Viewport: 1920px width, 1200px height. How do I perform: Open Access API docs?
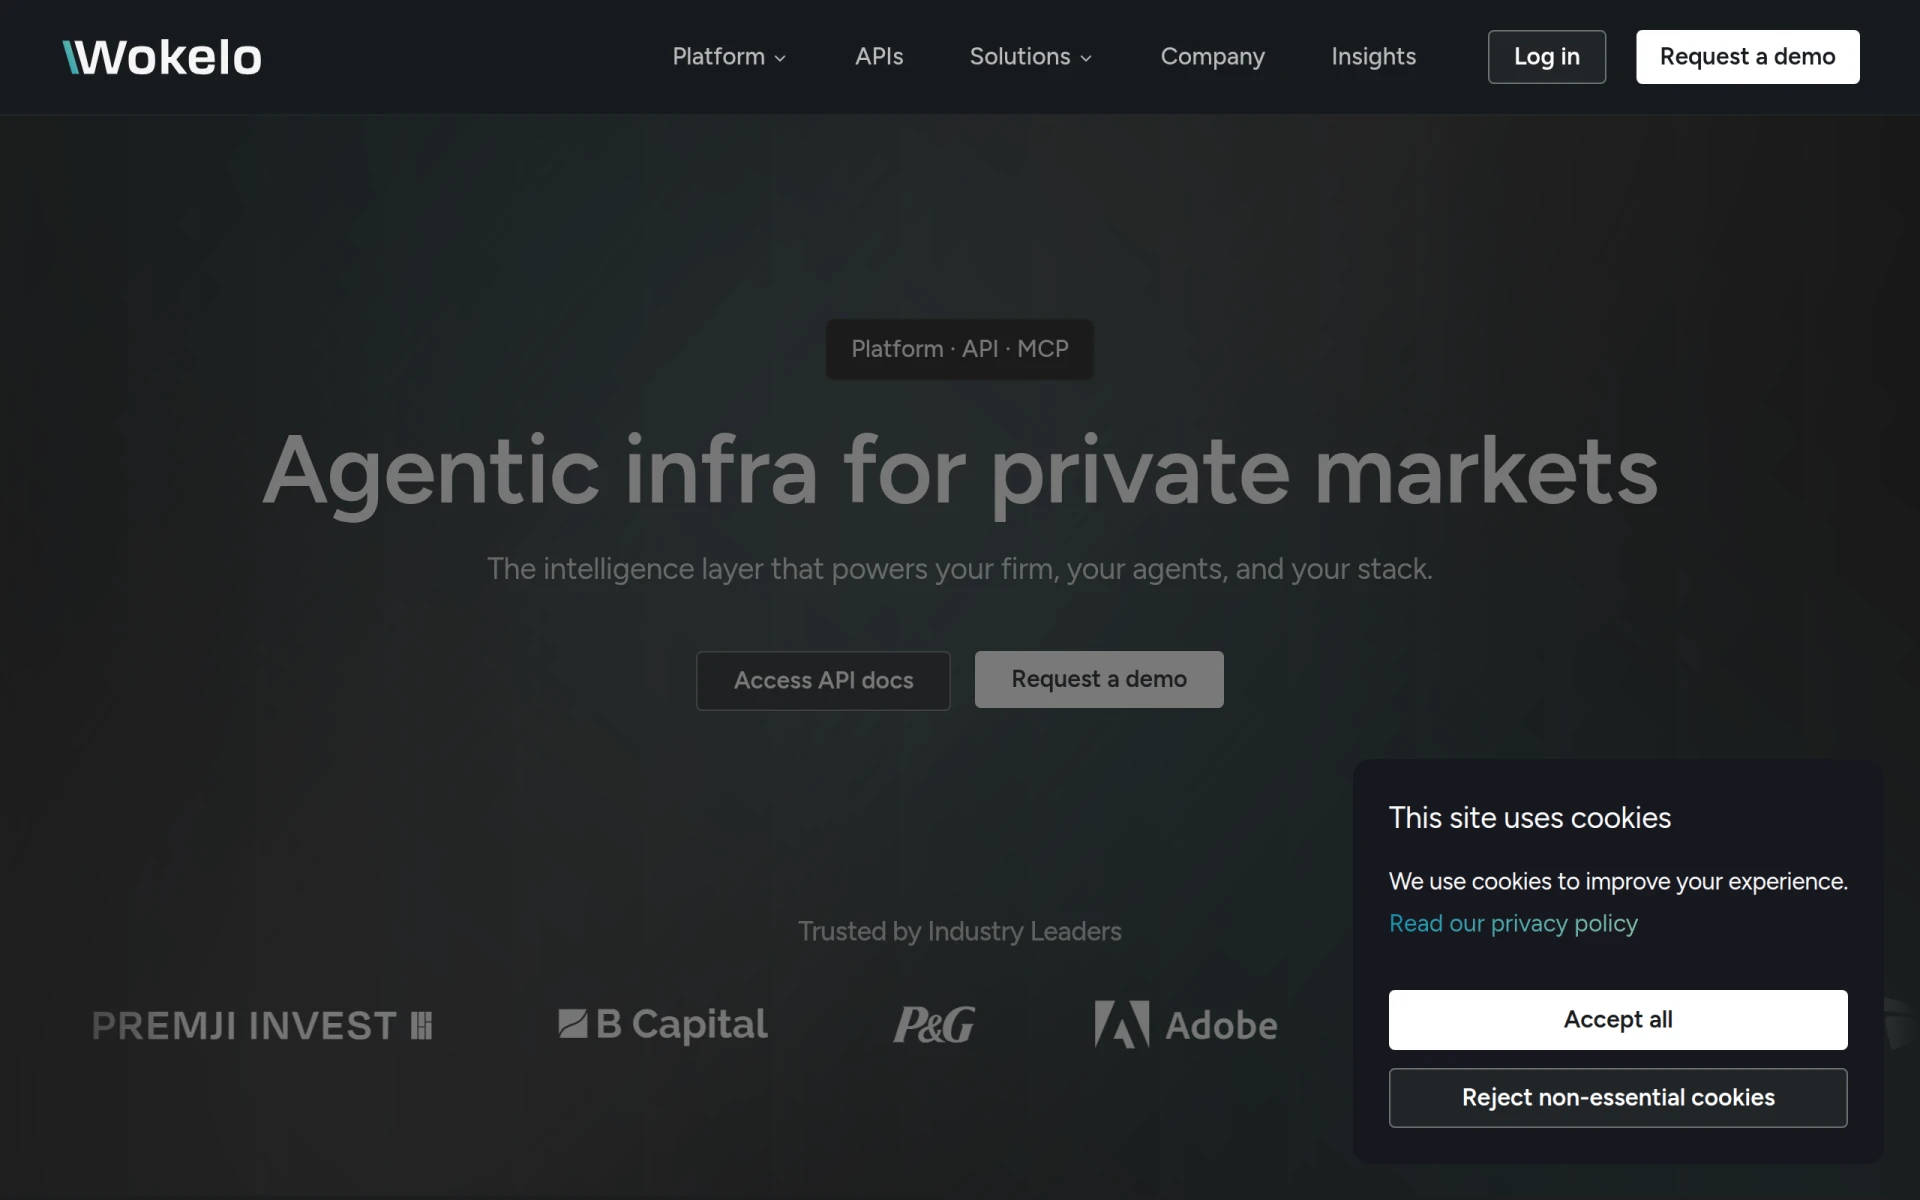tap(823, 680)
